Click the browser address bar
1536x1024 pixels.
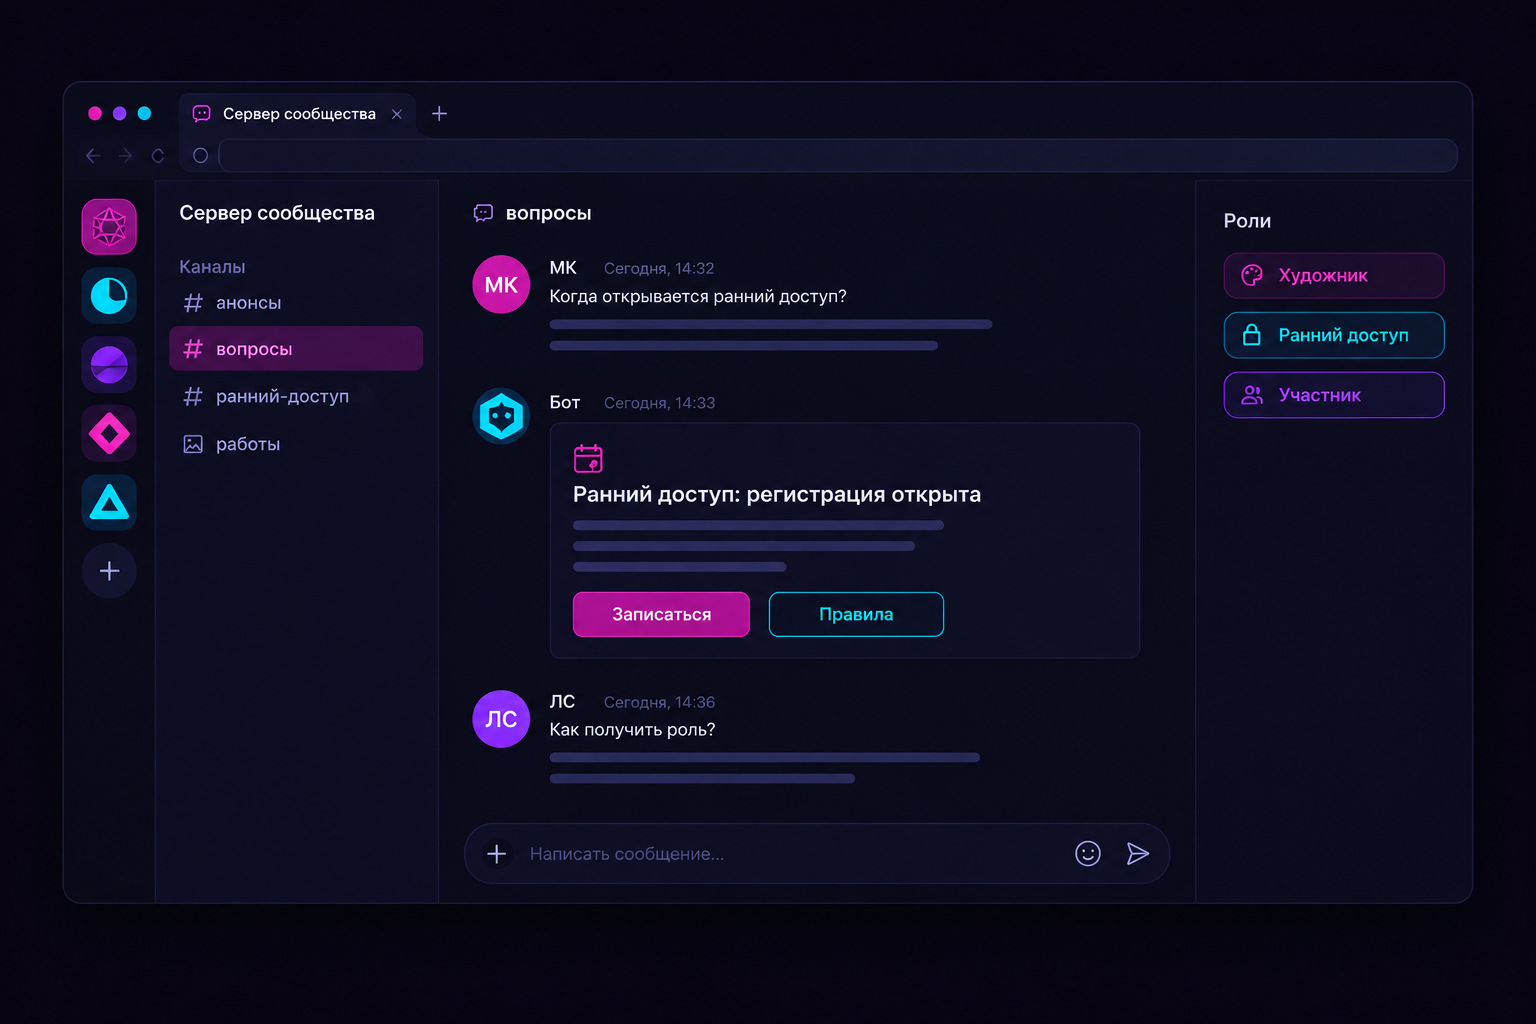pos(837,155)
